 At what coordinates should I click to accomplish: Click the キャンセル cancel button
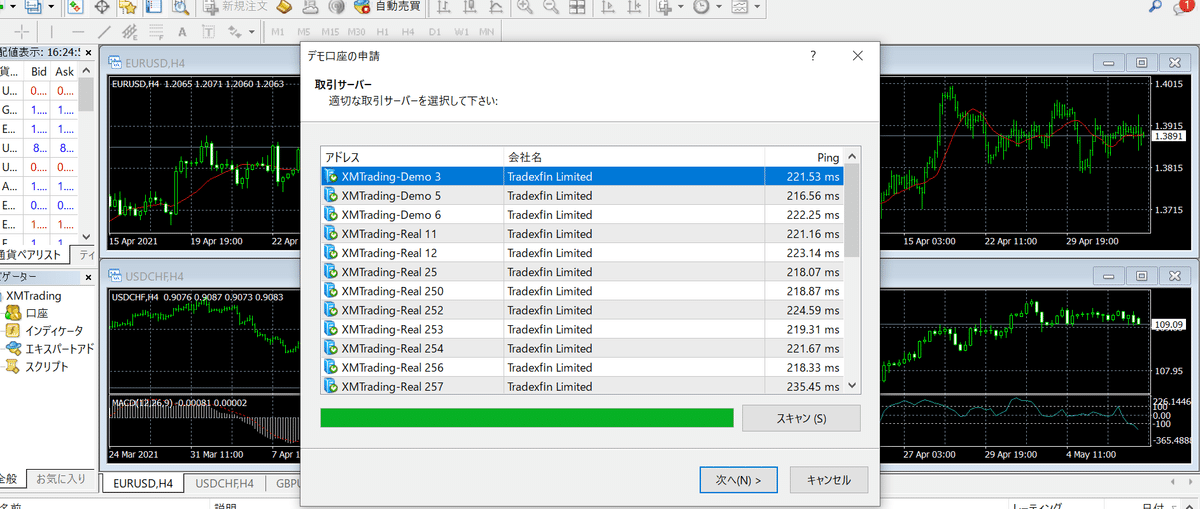(828, 480)
